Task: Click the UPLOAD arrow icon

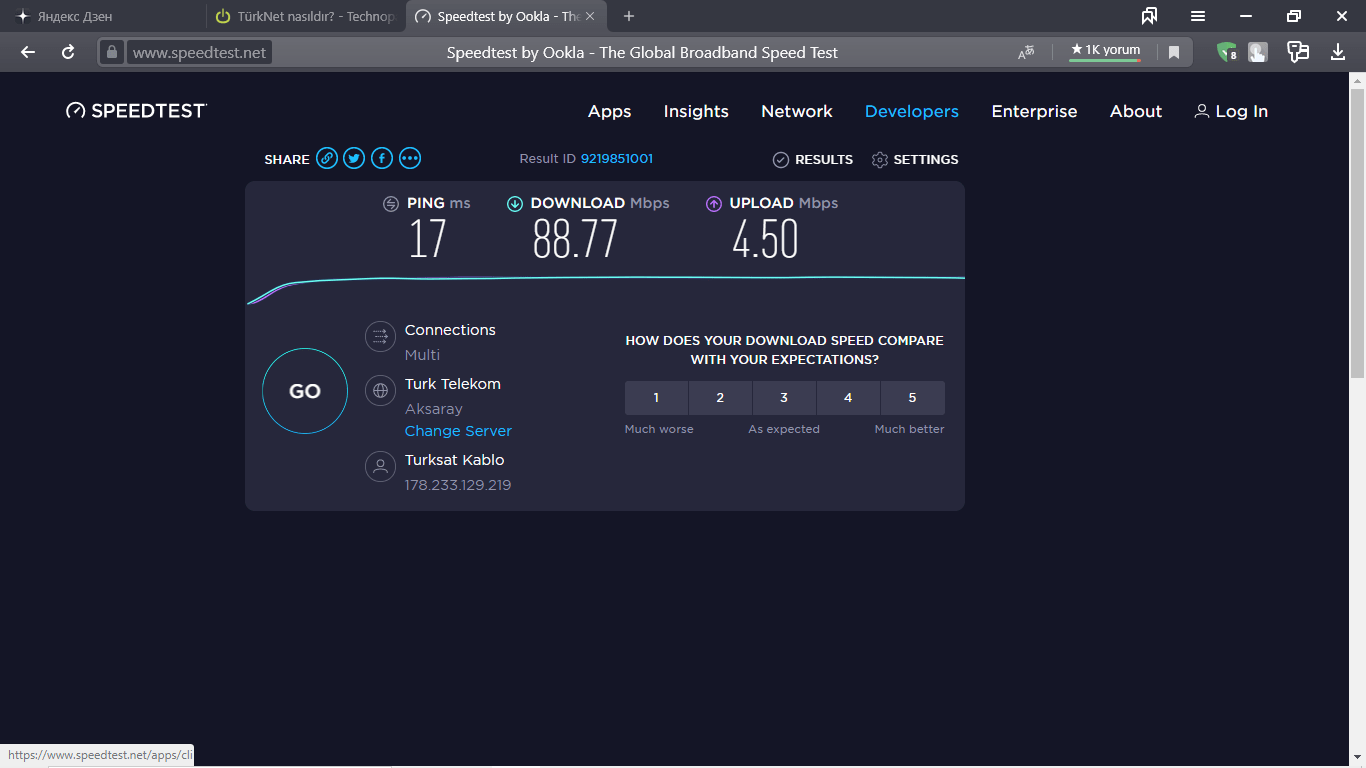Action: 714,204
